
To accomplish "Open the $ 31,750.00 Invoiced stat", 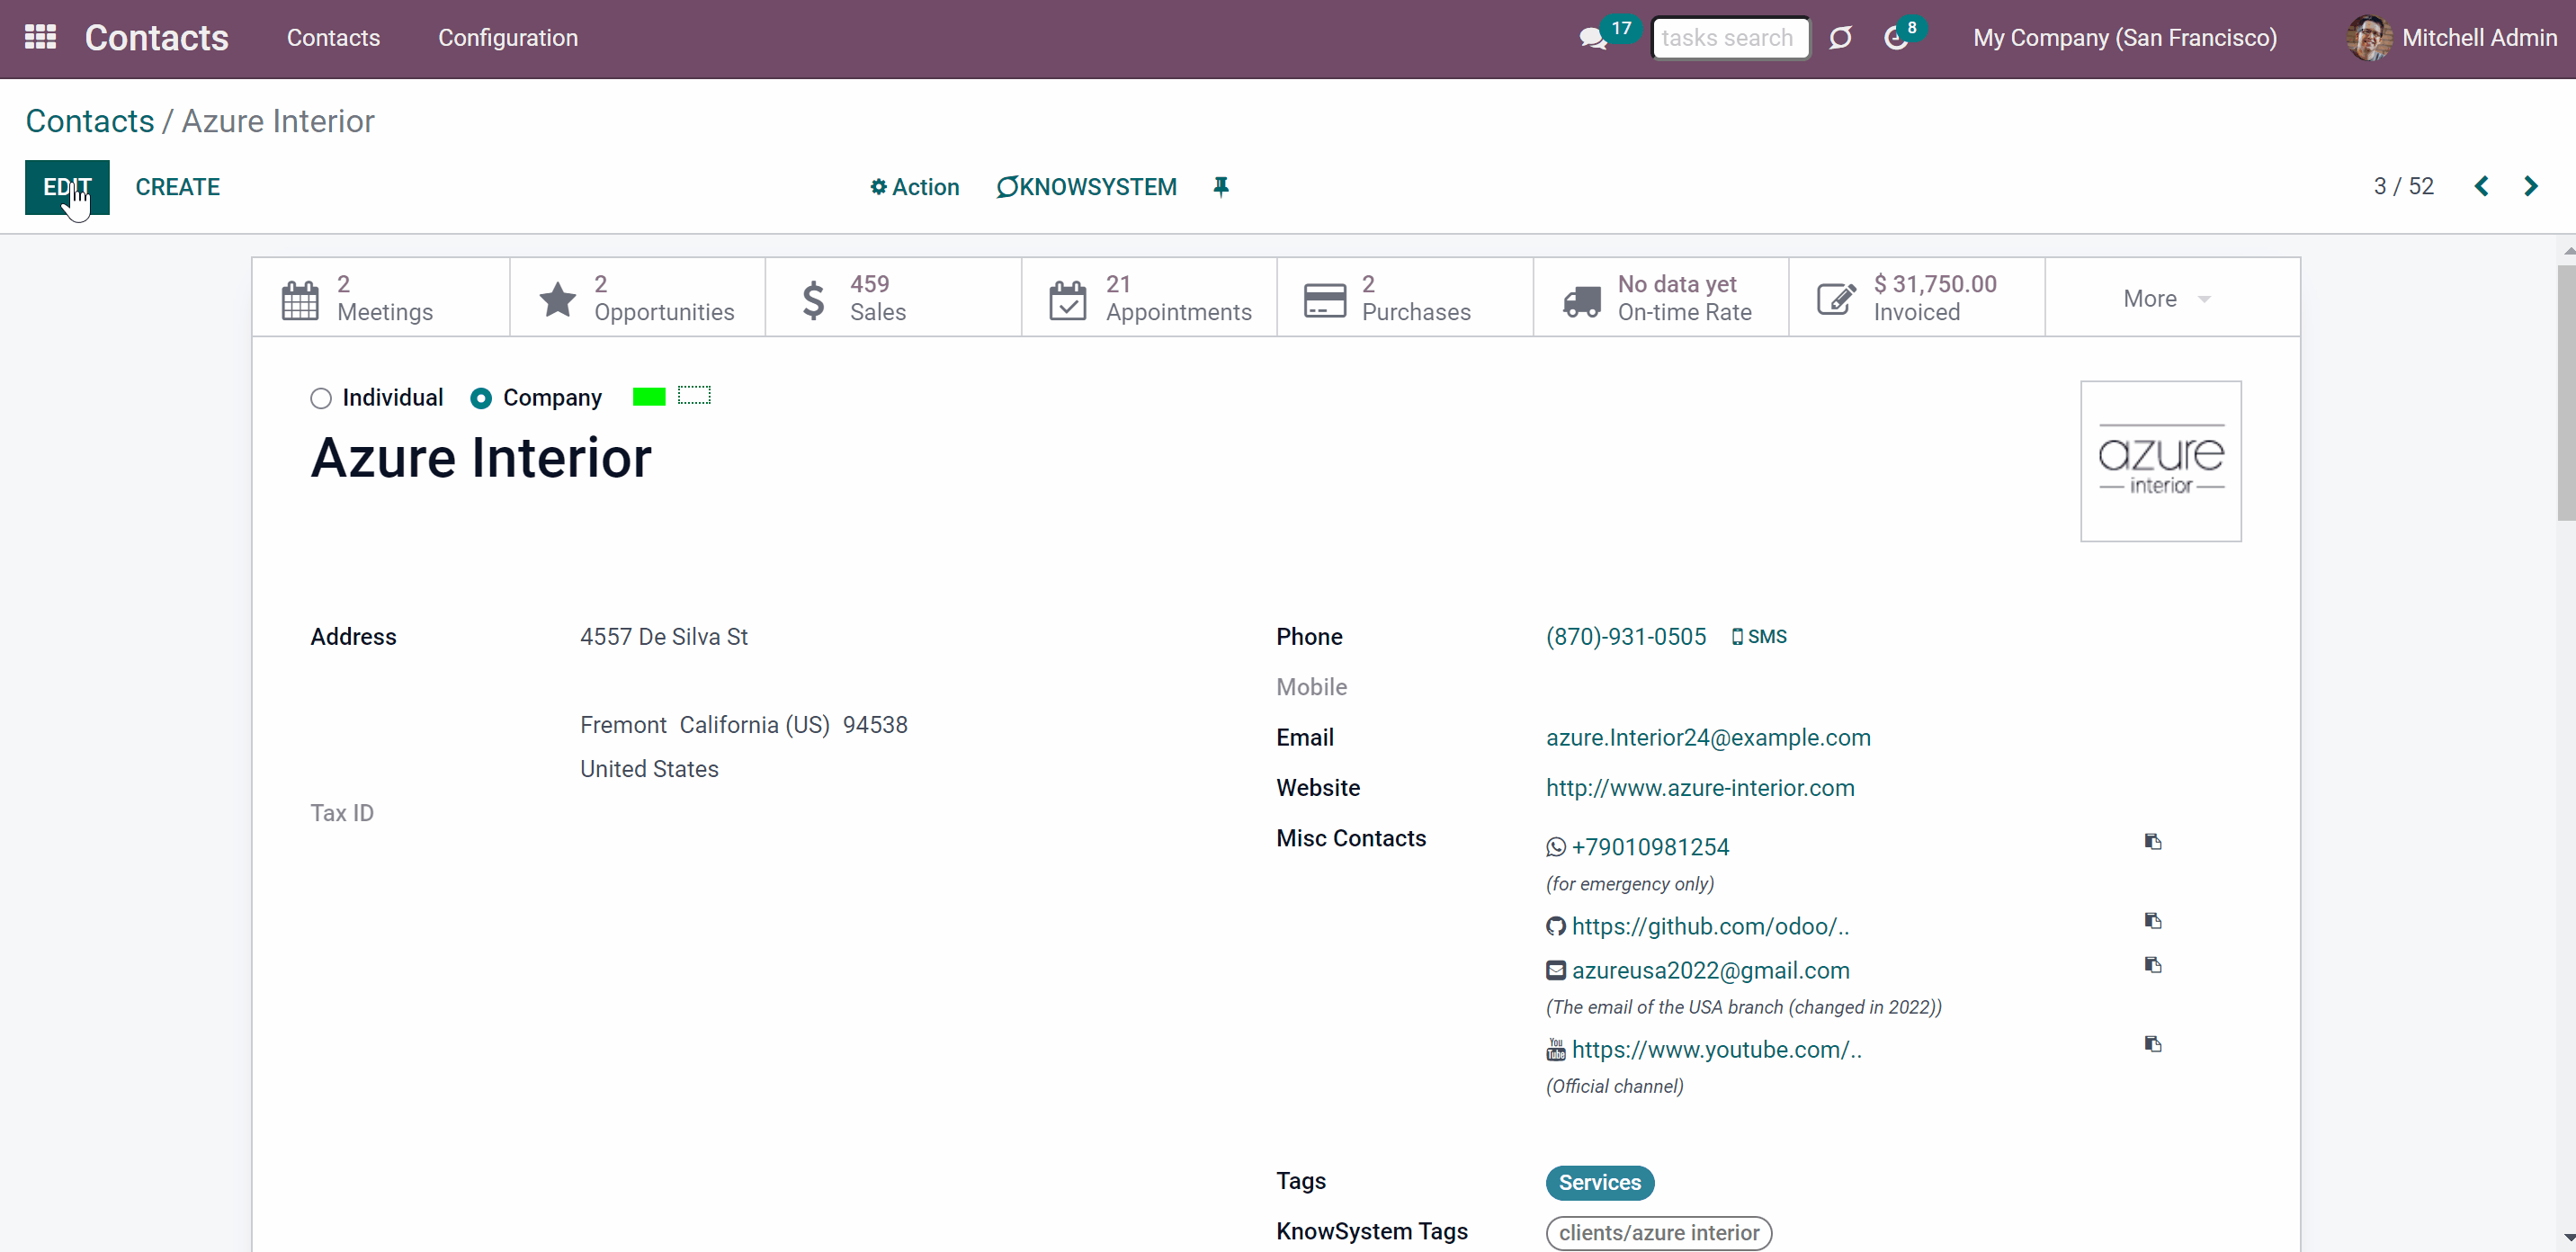I will coord(1917,298).
